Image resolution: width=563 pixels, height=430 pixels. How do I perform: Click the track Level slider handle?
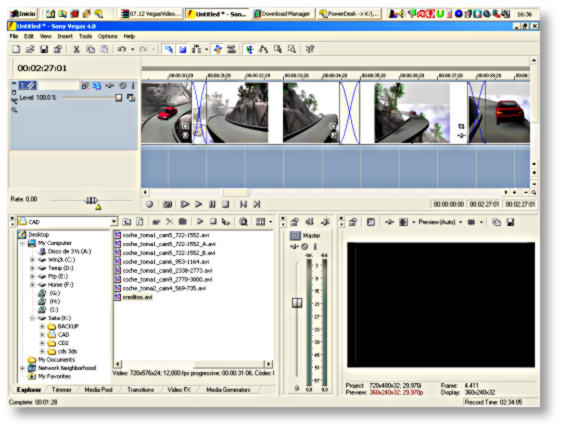point(118,97)
